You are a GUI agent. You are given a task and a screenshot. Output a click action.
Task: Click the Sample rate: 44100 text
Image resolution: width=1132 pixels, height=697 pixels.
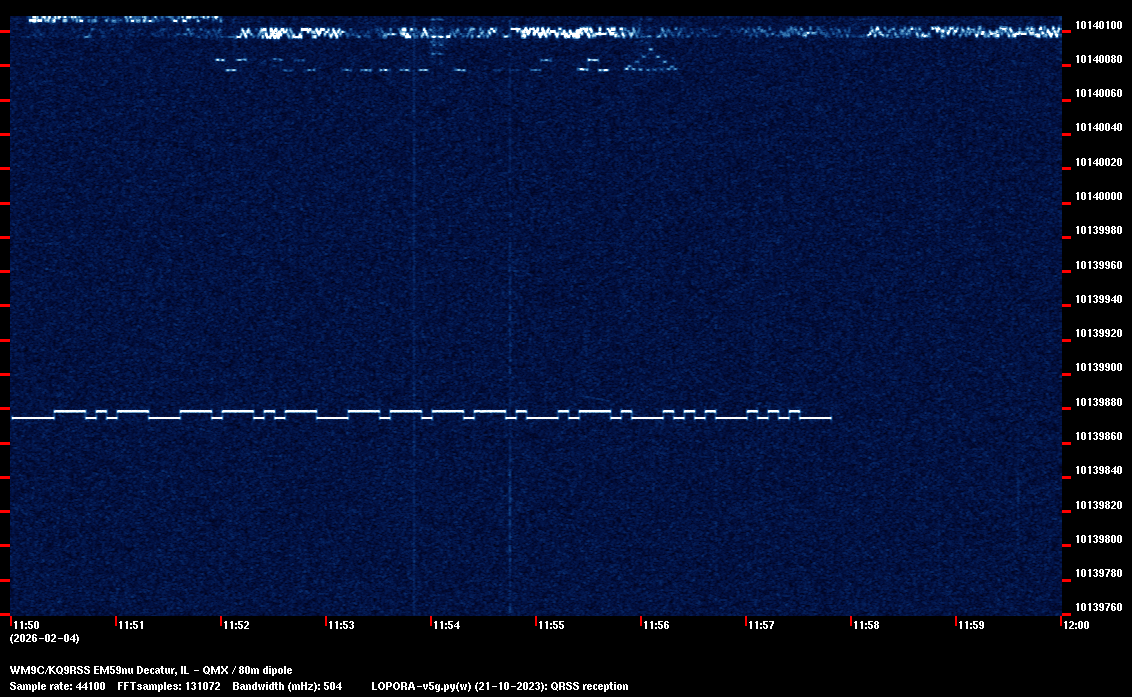coord(57,686)
